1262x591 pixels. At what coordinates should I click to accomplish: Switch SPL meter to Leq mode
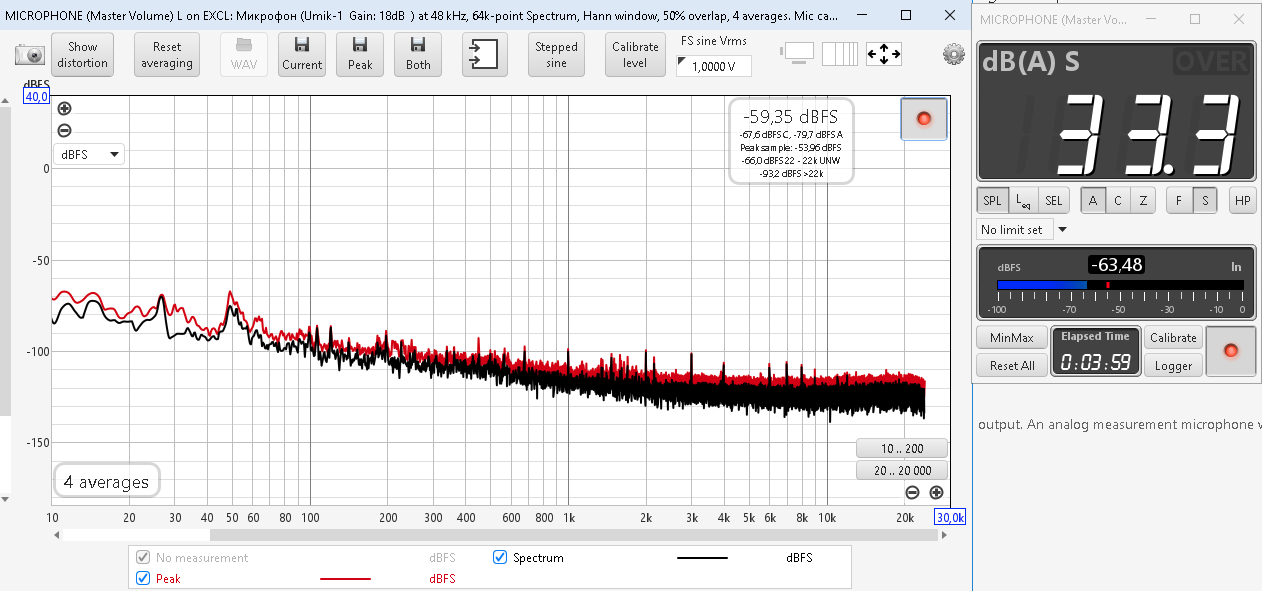1023,200
